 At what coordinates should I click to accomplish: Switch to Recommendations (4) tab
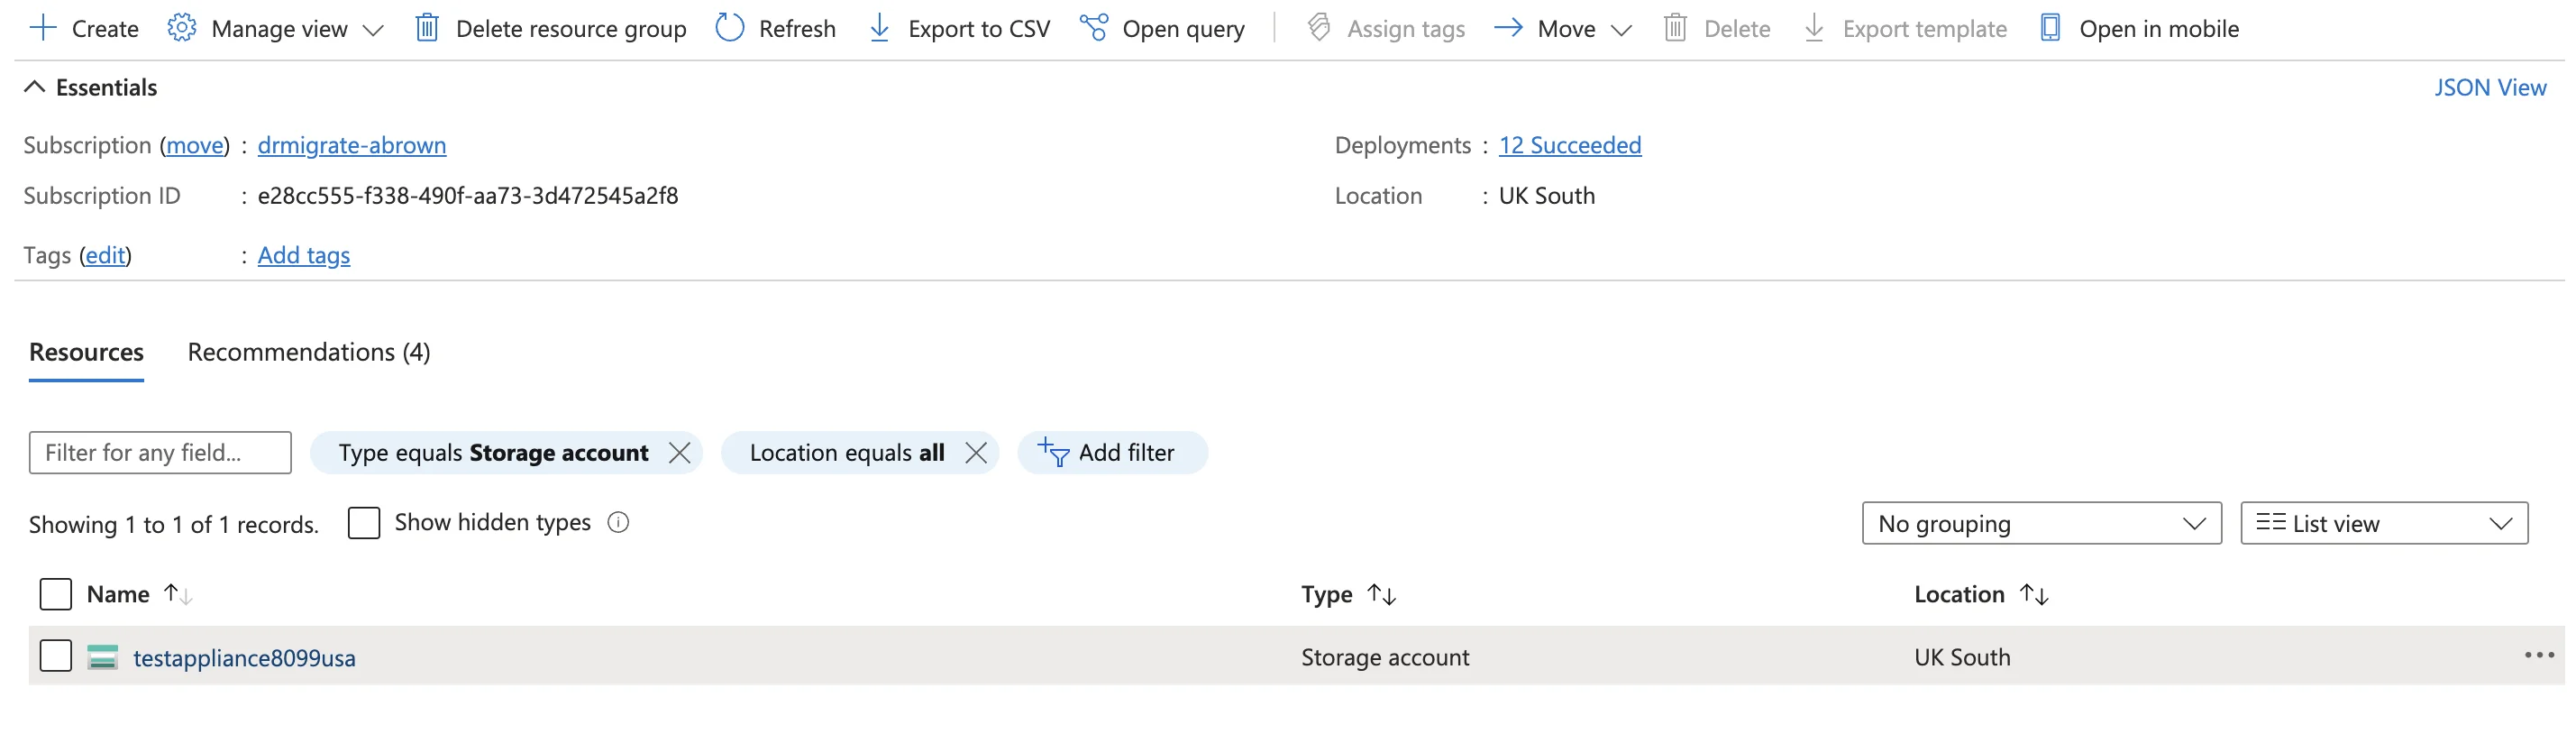[309, 353]
